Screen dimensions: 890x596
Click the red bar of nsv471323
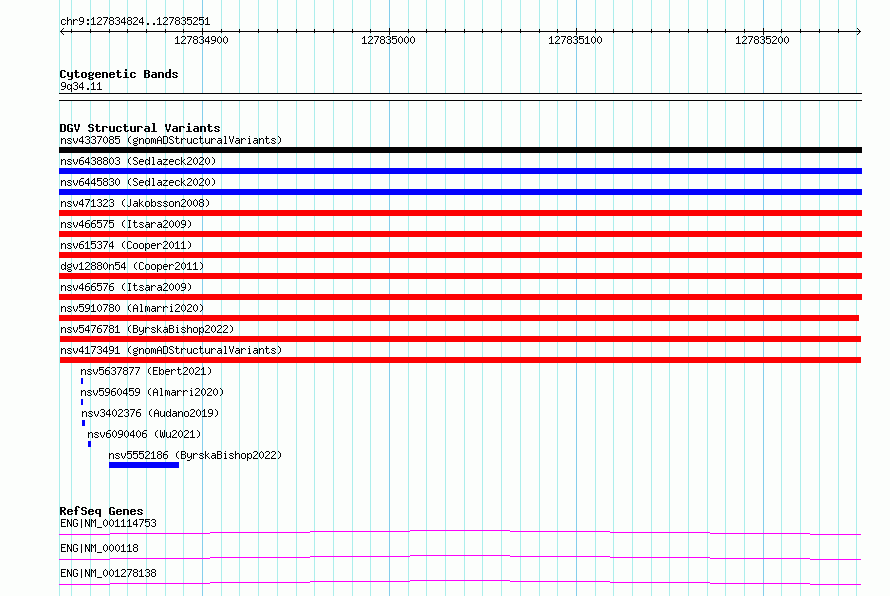click(460, 213)
